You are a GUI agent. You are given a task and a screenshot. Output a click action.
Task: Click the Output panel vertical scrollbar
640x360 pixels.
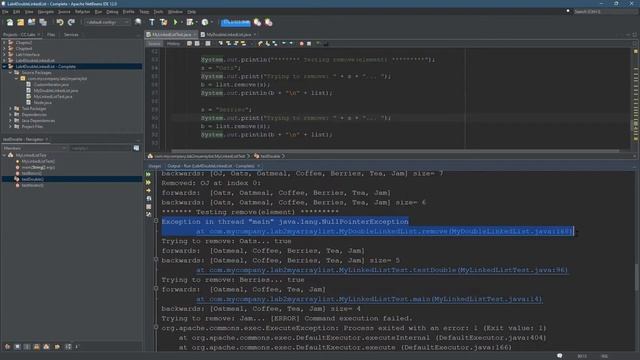(x=637, y=278)
